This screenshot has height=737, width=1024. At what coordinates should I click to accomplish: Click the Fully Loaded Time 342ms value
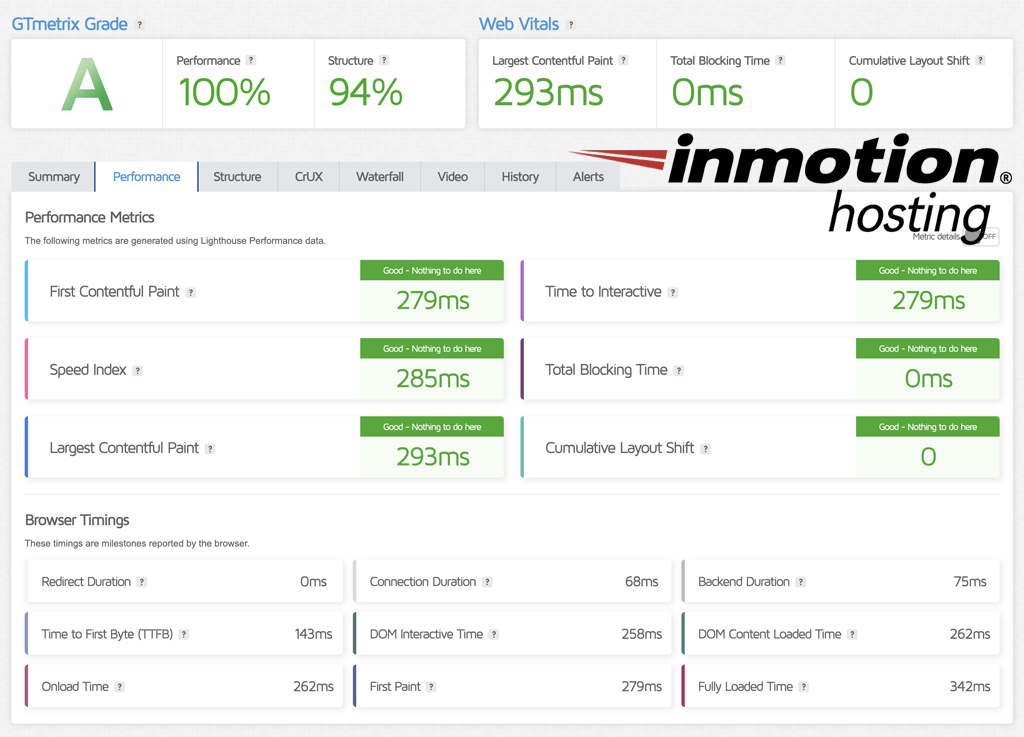click(x=970, y=687)
